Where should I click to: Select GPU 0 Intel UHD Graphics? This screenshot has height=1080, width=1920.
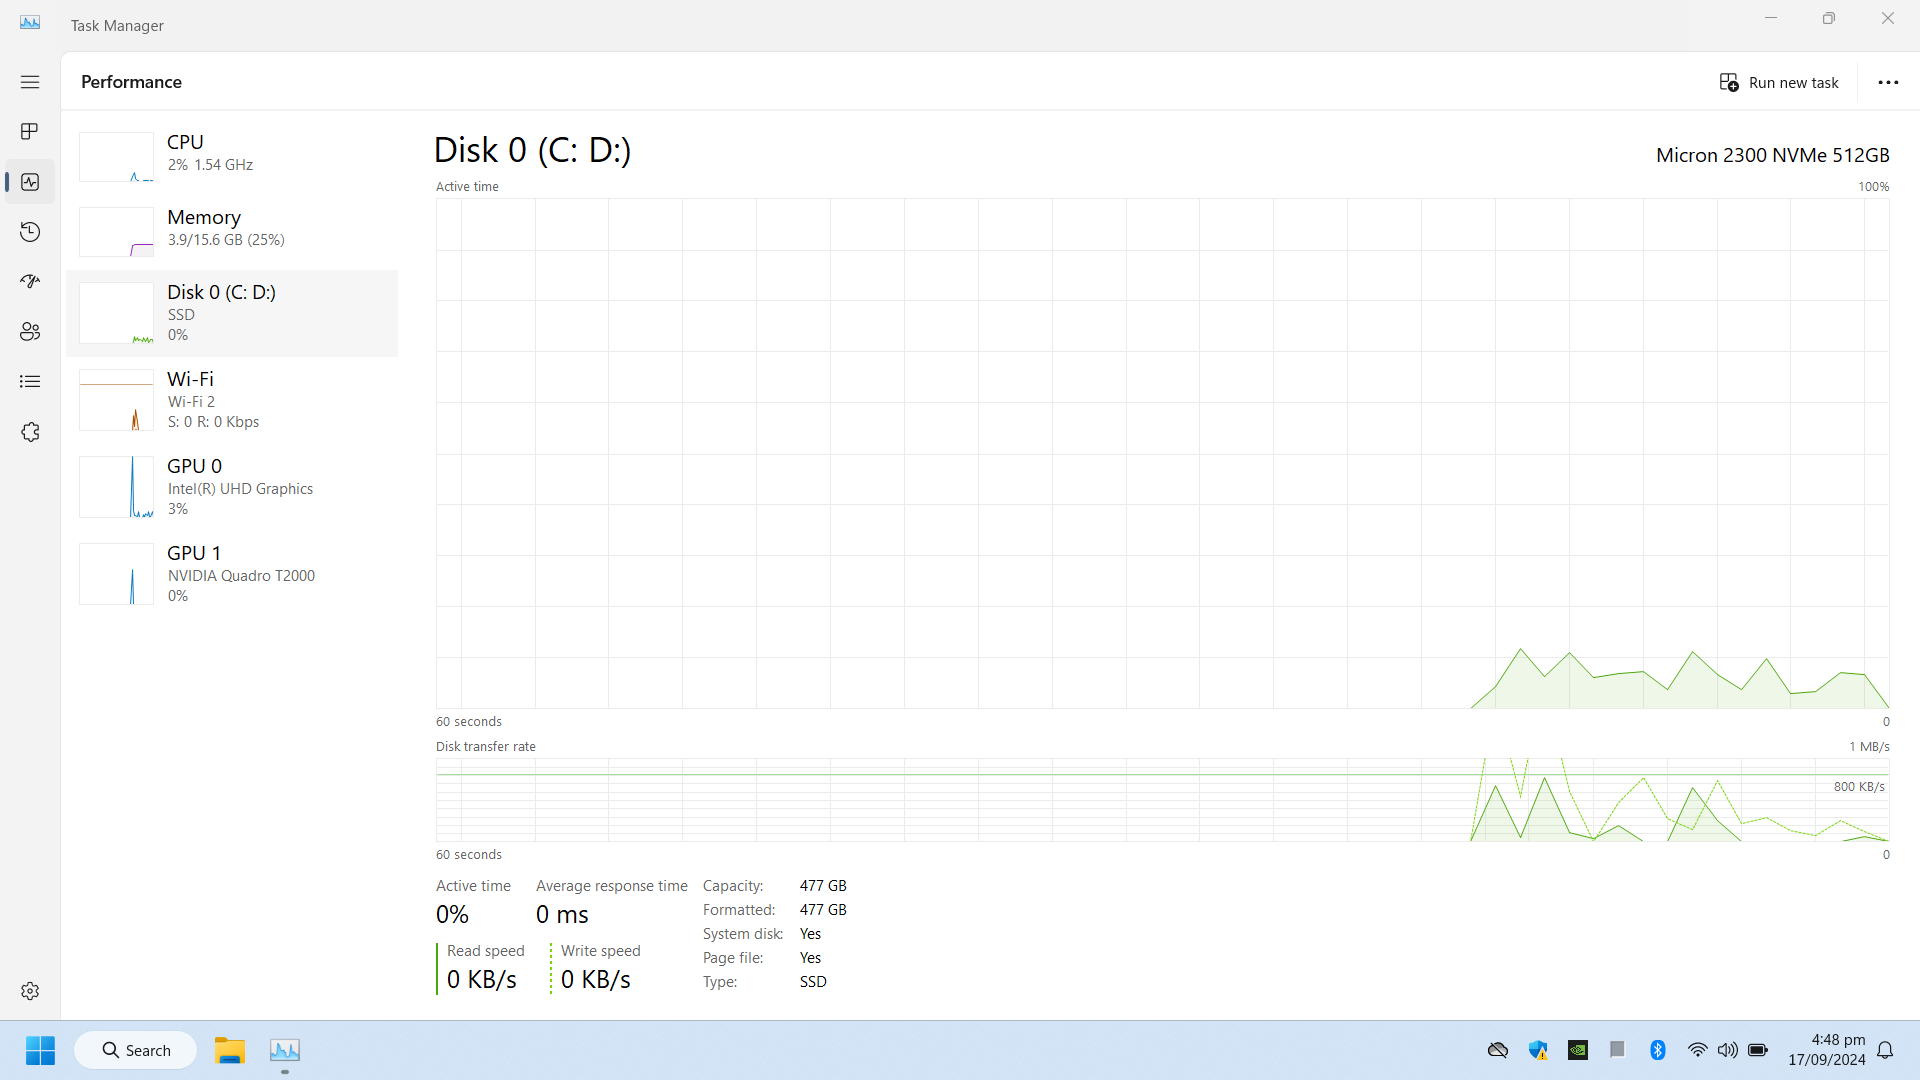[x=232, y=487]
